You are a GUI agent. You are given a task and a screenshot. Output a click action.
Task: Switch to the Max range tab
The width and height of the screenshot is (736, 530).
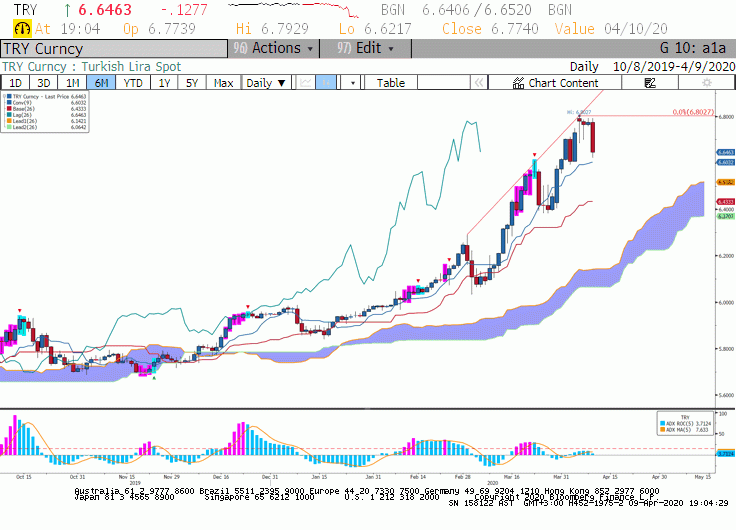(223, 83)
